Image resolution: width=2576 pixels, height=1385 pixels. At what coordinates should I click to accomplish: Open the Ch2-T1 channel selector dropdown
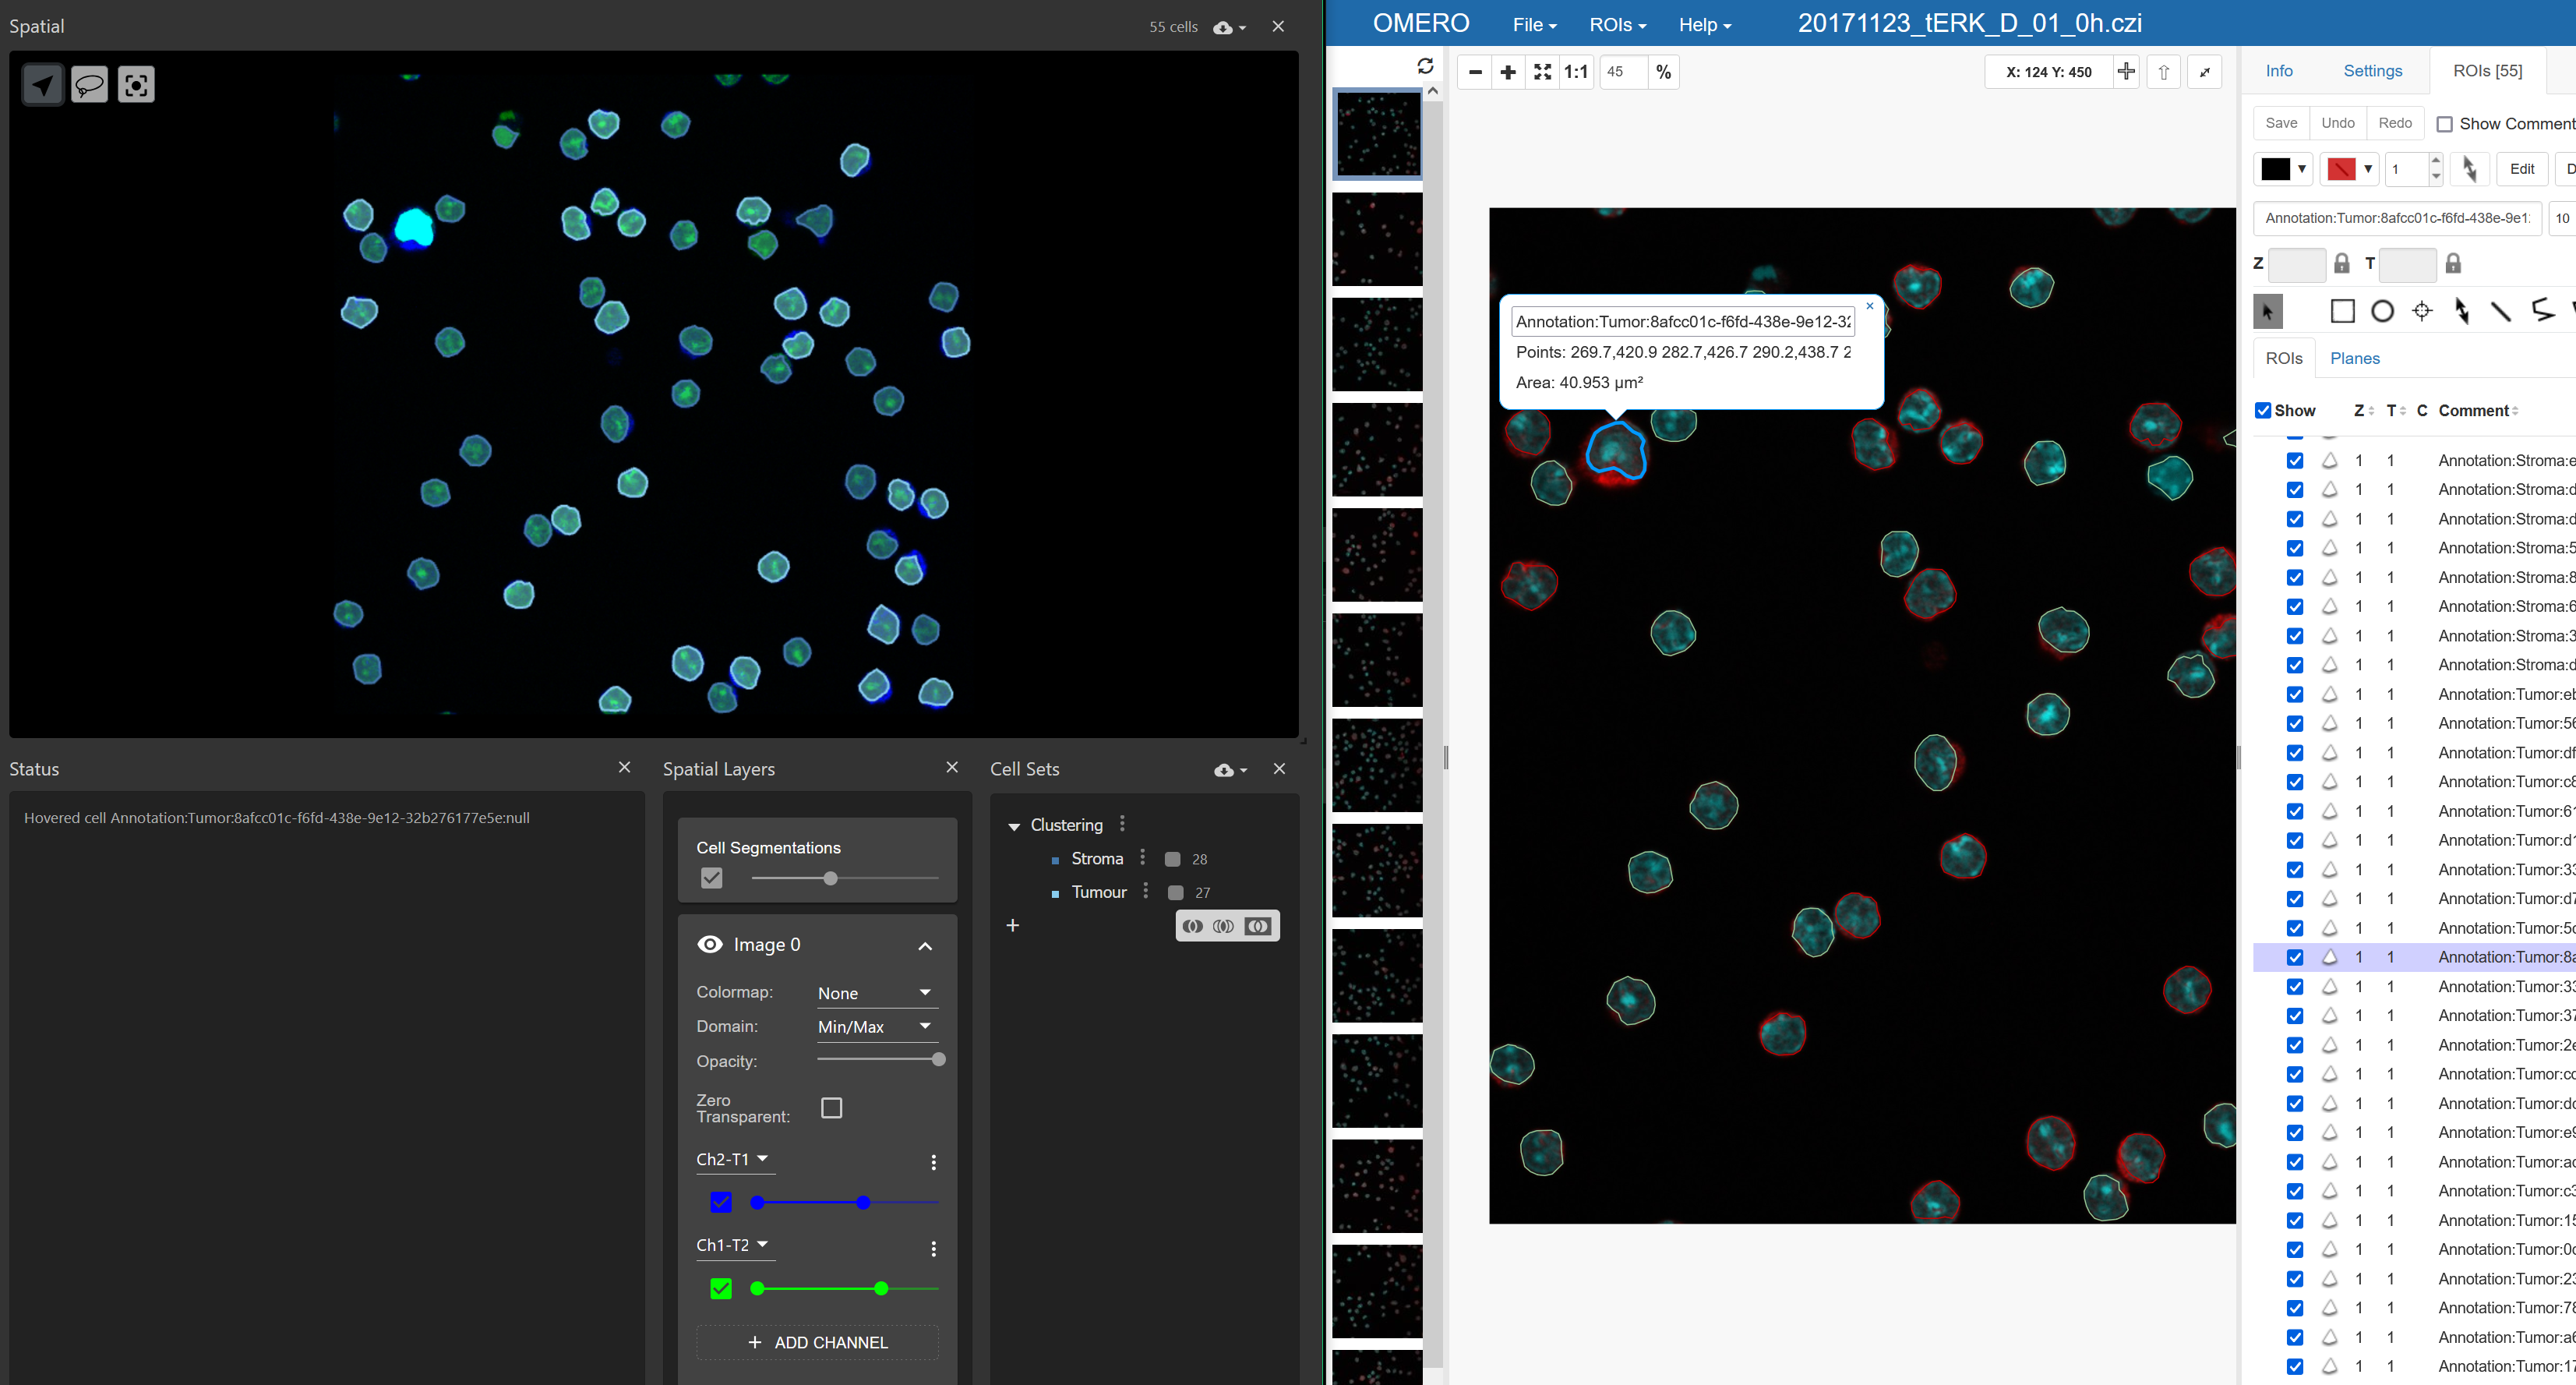coord(735,1159)
